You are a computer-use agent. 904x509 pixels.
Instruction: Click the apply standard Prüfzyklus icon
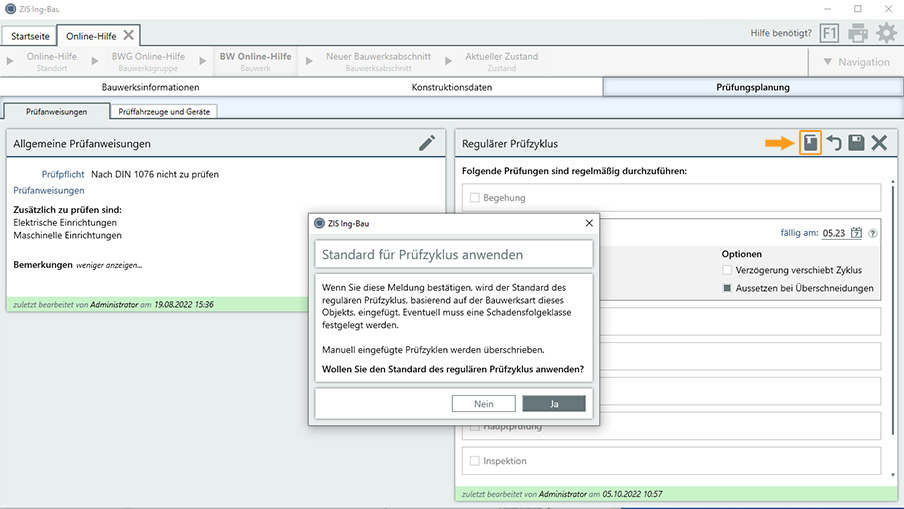[810, 143]
